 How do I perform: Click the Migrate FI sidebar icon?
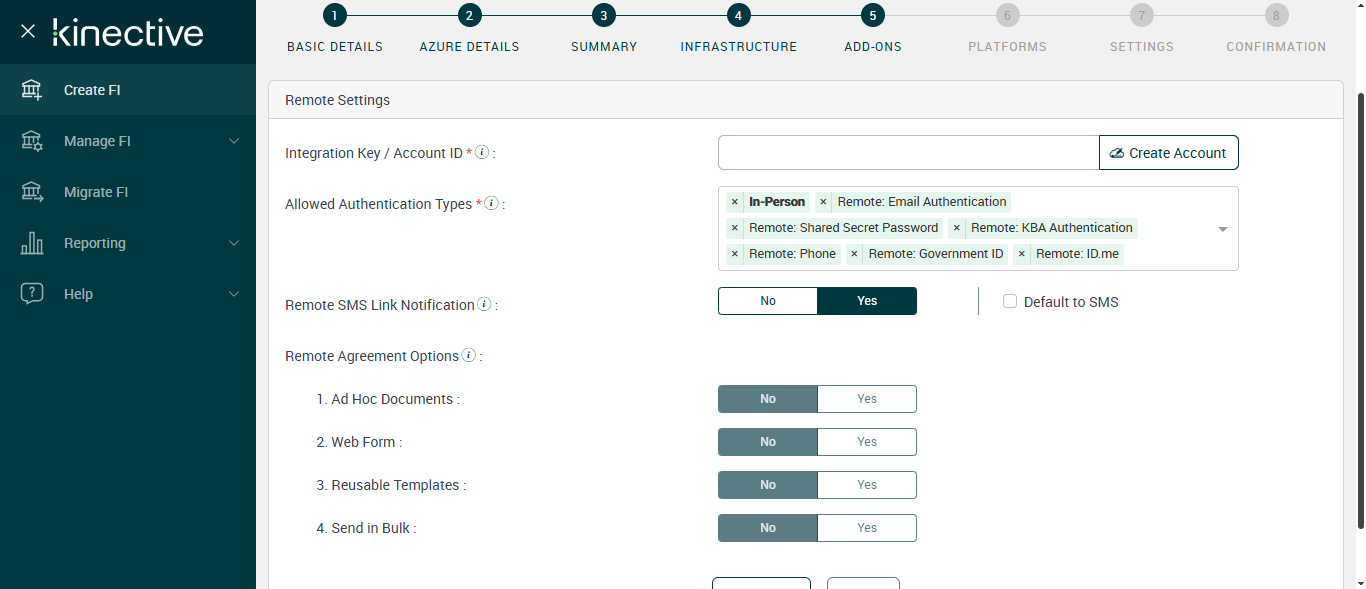[32, 192]
